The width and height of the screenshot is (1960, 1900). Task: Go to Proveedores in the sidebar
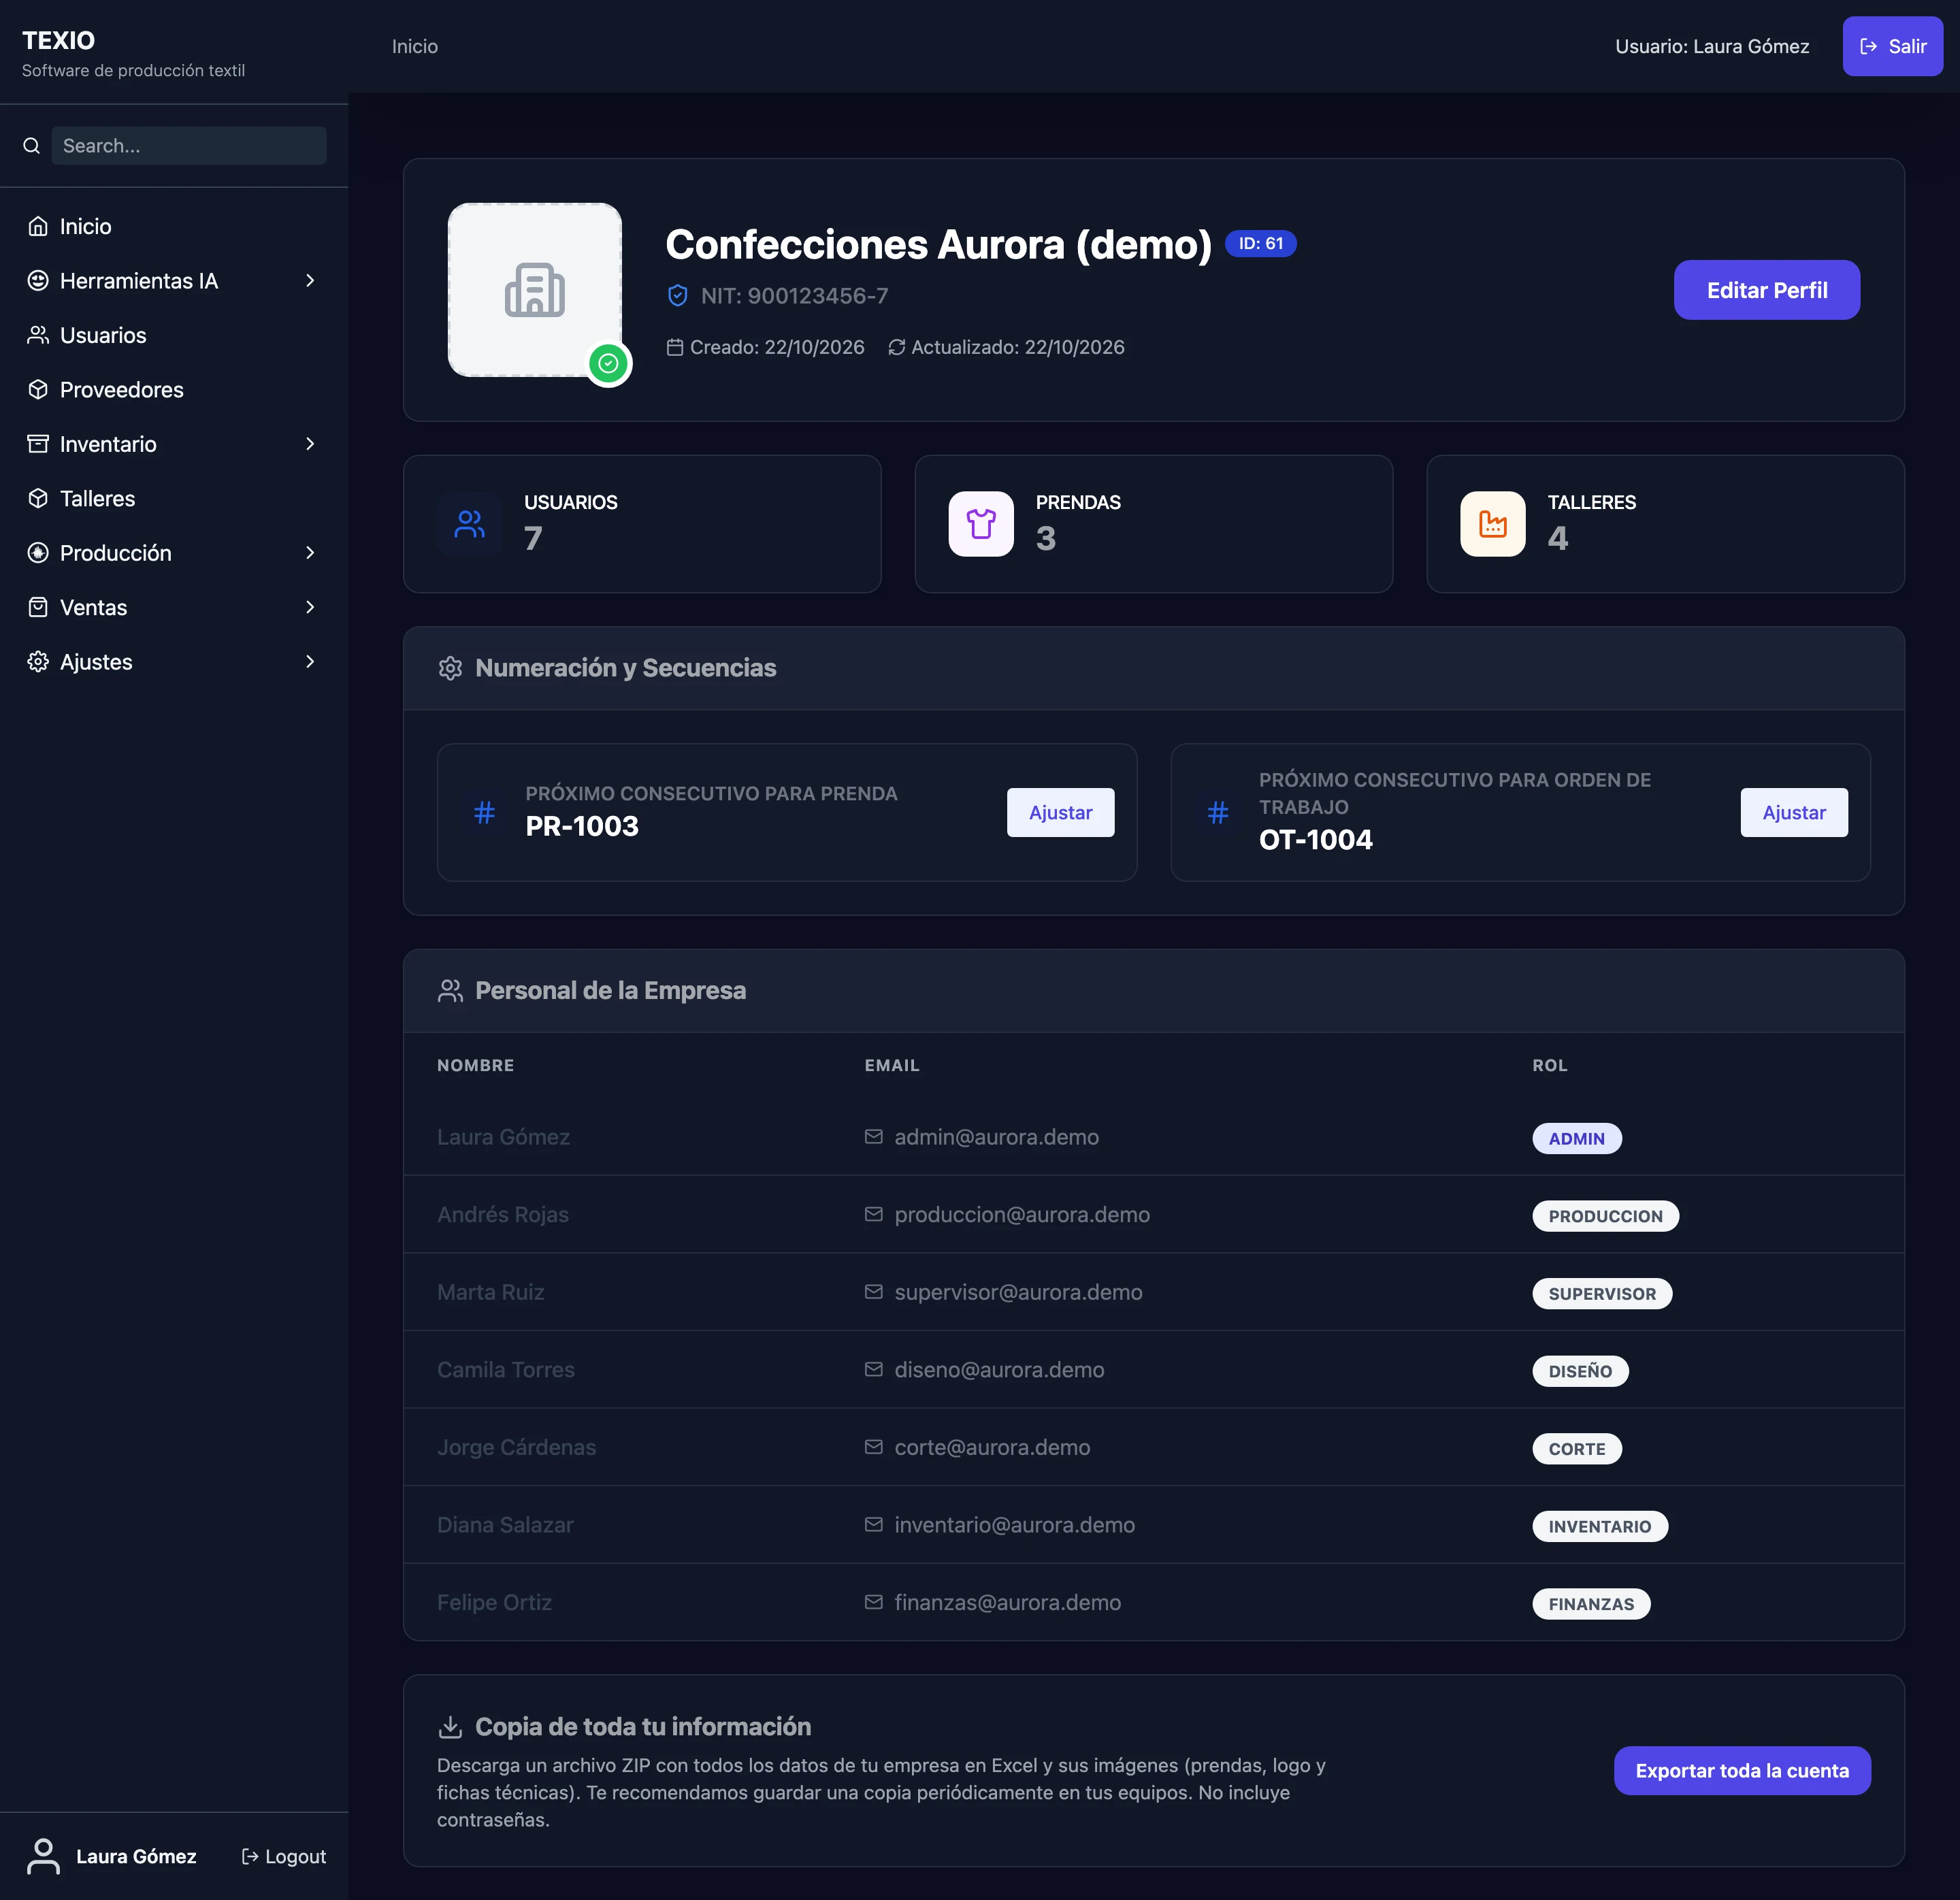click(x=174, y=390)
